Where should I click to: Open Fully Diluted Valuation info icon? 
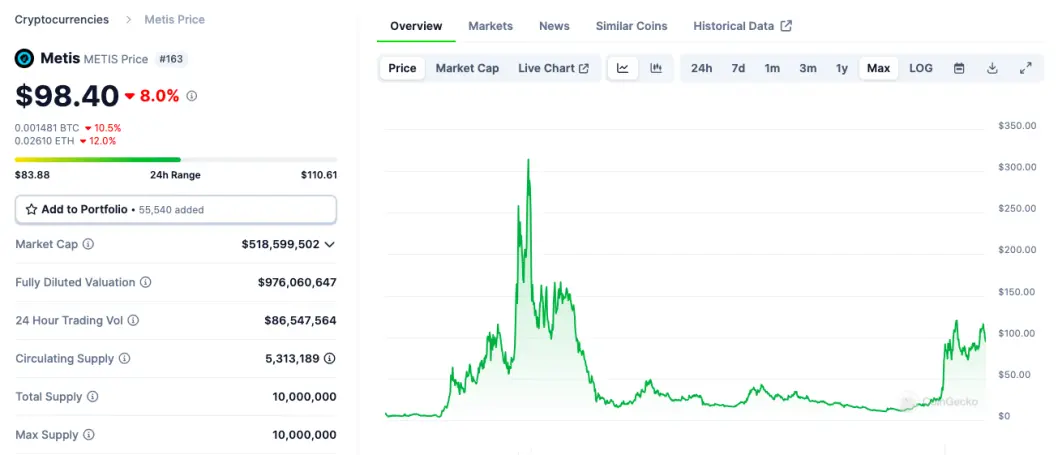[x=146, y=282]
